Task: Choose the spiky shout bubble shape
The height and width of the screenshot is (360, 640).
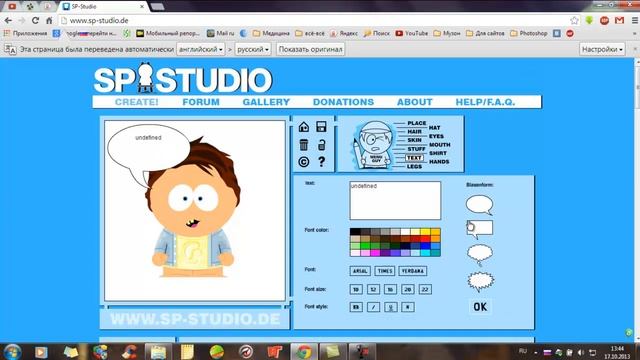Action: point(480,282)
